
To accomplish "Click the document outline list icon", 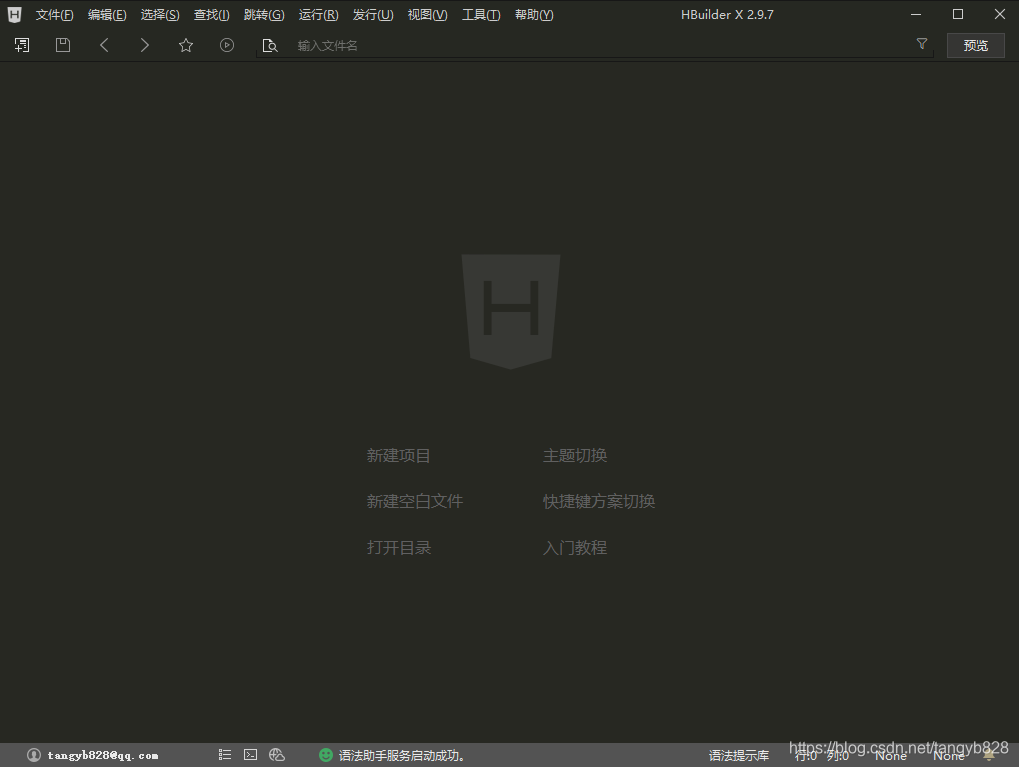I will click(225, 755).
